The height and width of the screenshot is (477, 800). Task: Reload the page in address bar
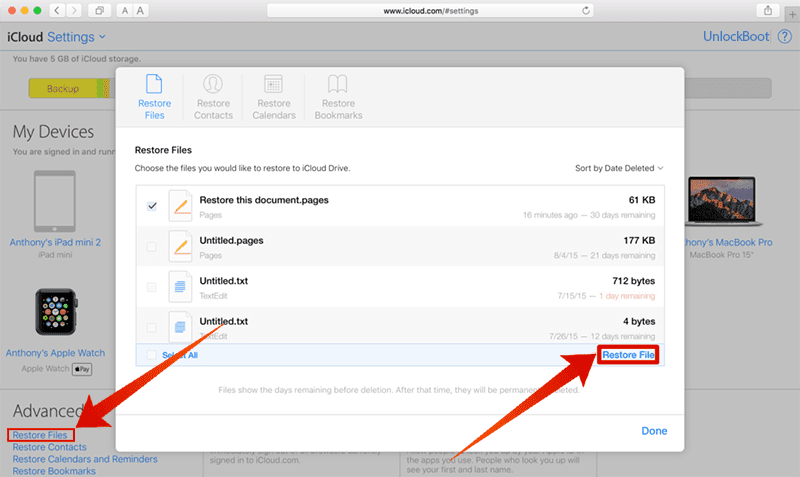[586, 10]
